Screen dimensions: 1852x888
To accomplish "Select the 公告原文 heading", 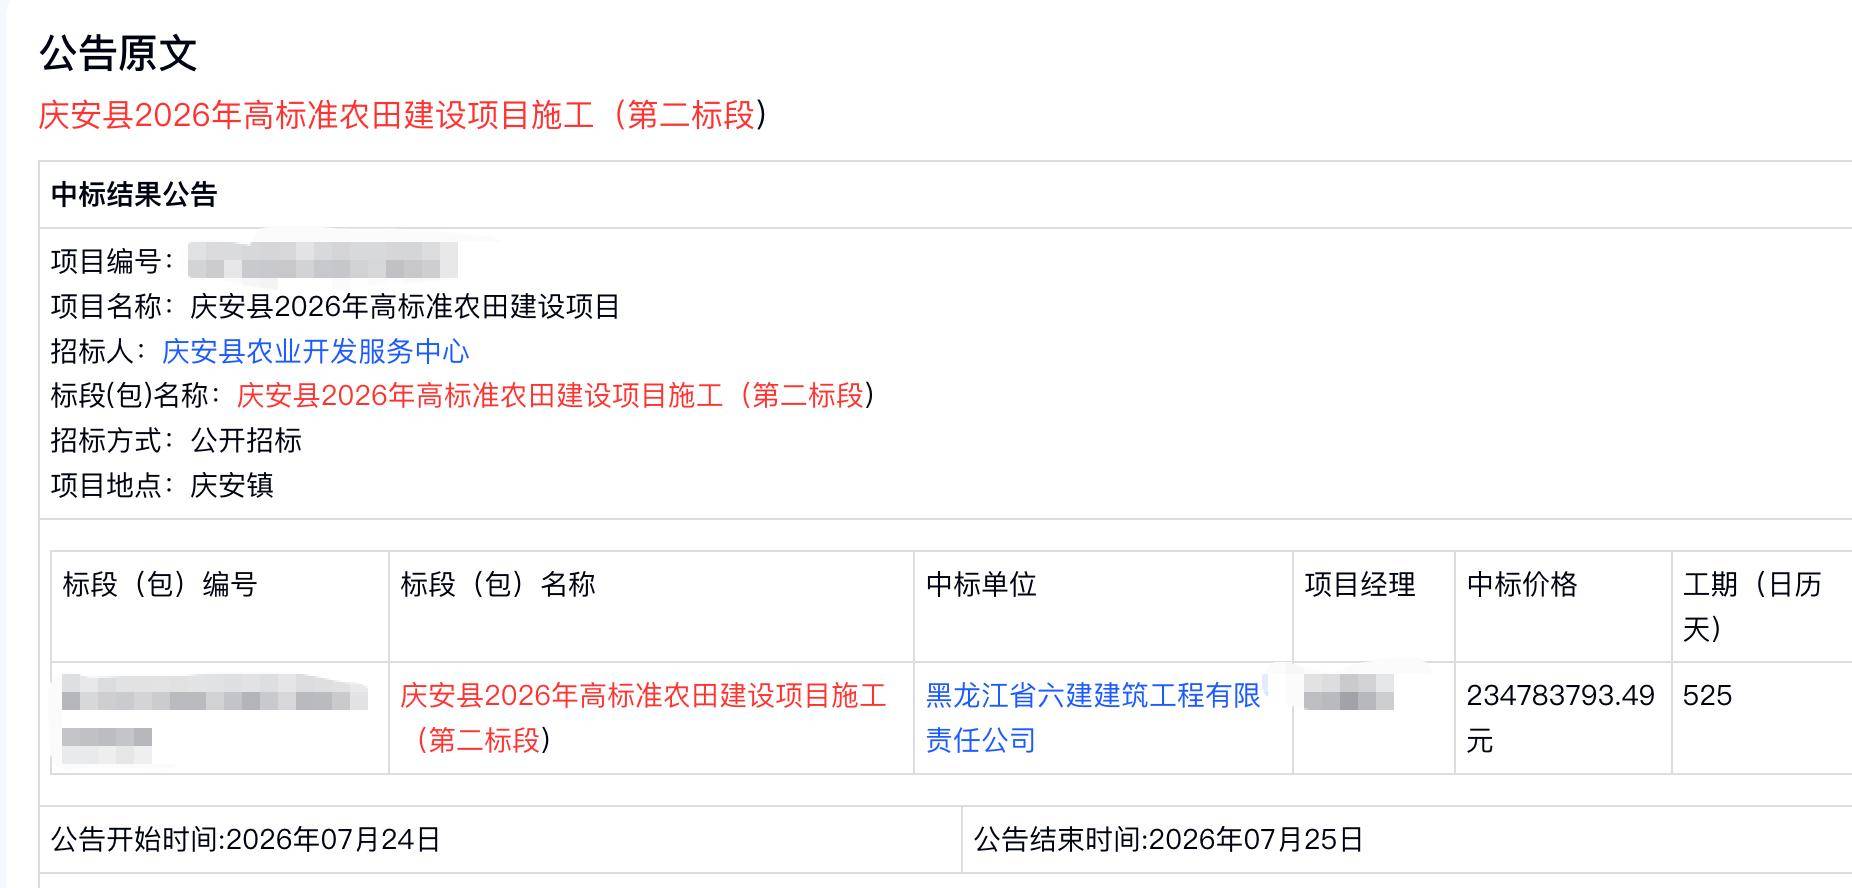I will point(119,53).
